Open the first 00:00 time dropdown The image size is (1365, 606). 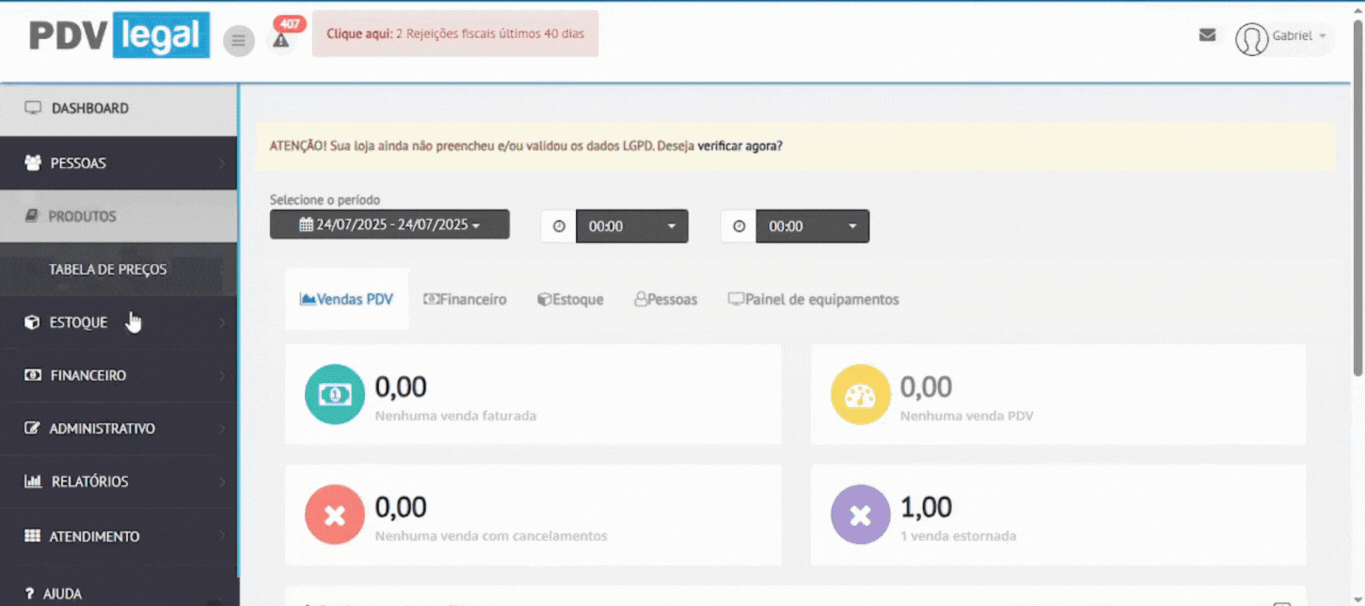pyautogui.click(x=631, y=226)
